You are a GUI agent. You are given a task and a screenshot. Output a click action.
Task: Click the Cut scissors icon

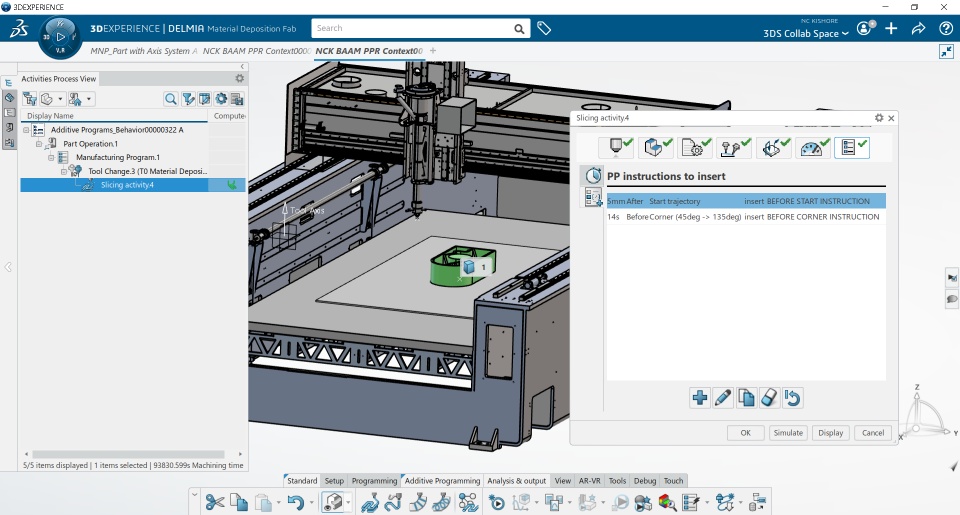(x=214, y=503)
